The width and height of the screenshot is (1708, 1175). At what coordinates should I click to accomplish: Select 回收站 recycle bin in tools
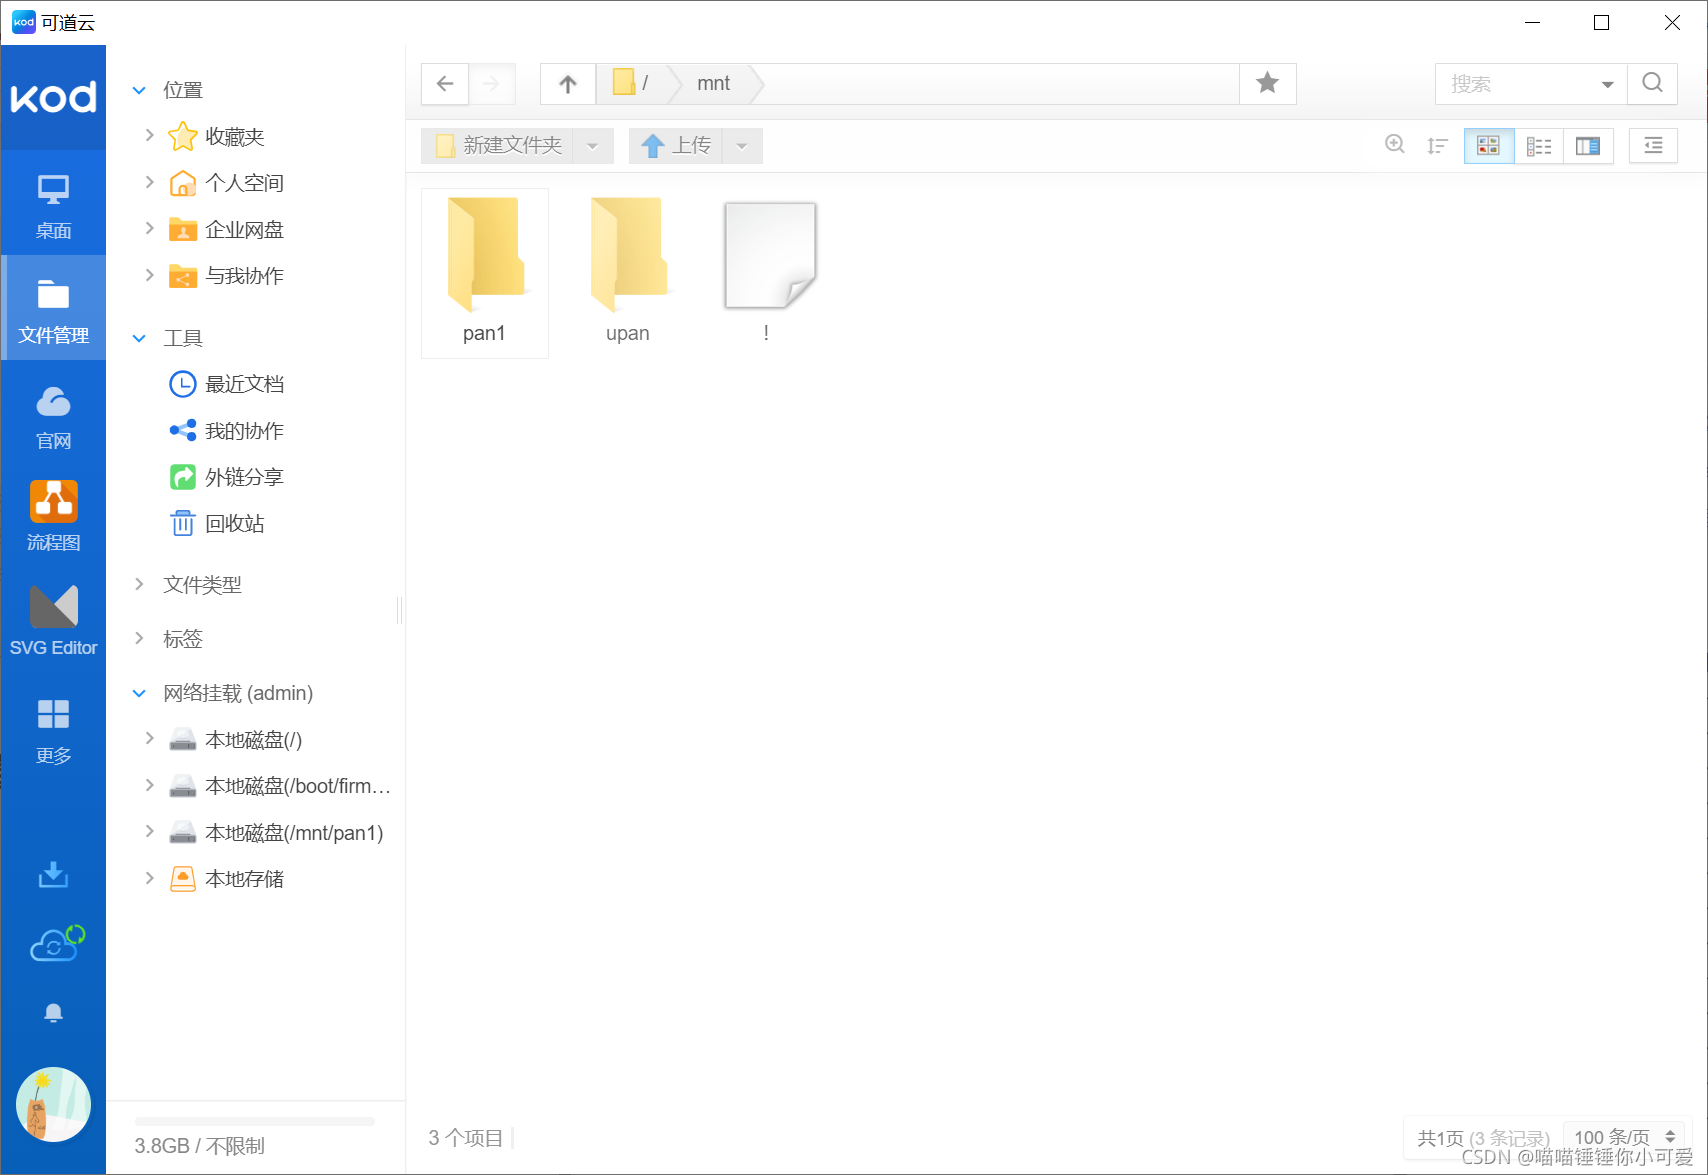coord(234,524)
